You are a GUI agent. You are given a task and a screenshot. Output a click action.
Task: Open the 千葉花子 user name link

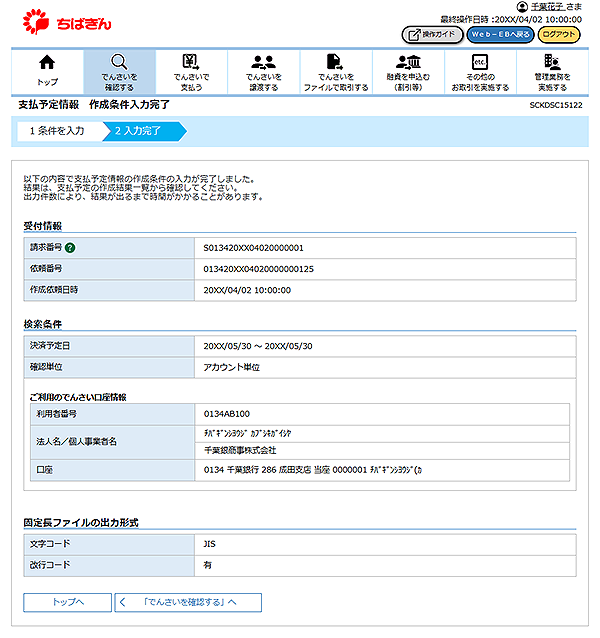click(x=547, y=7)
